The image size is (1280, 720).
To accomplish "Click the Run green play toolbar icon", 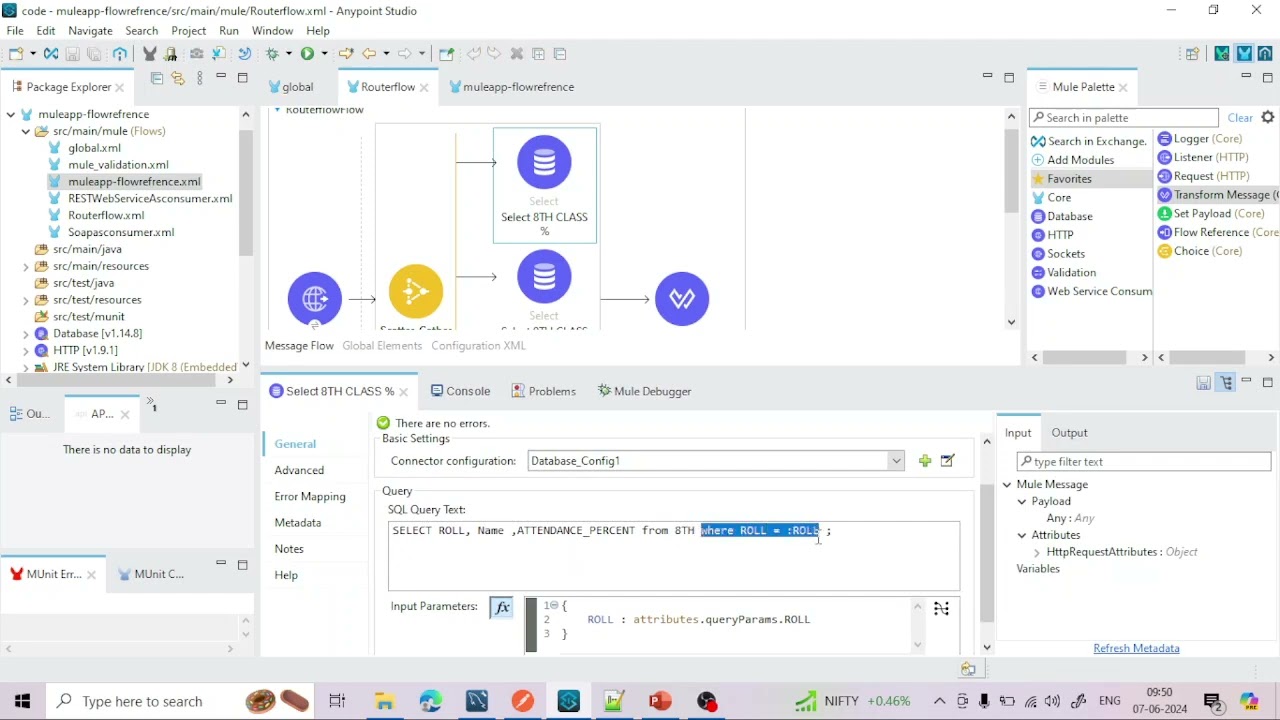I will click(x=307, y=54).
